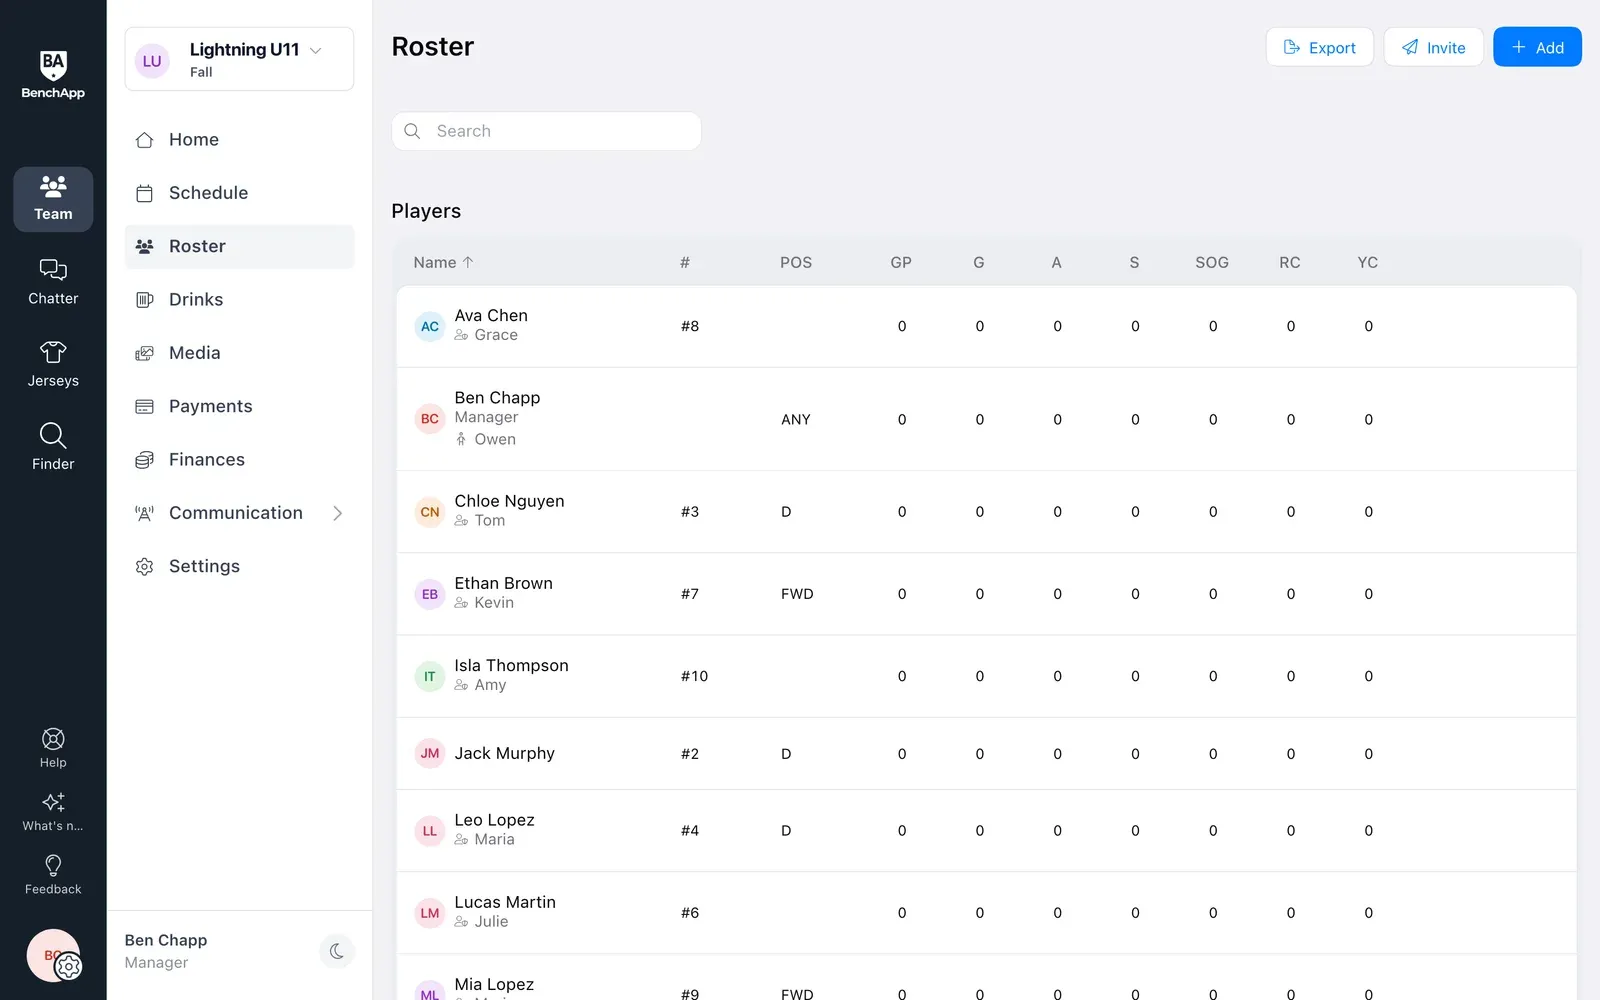Click the user avatar with gear

(54, 956)
